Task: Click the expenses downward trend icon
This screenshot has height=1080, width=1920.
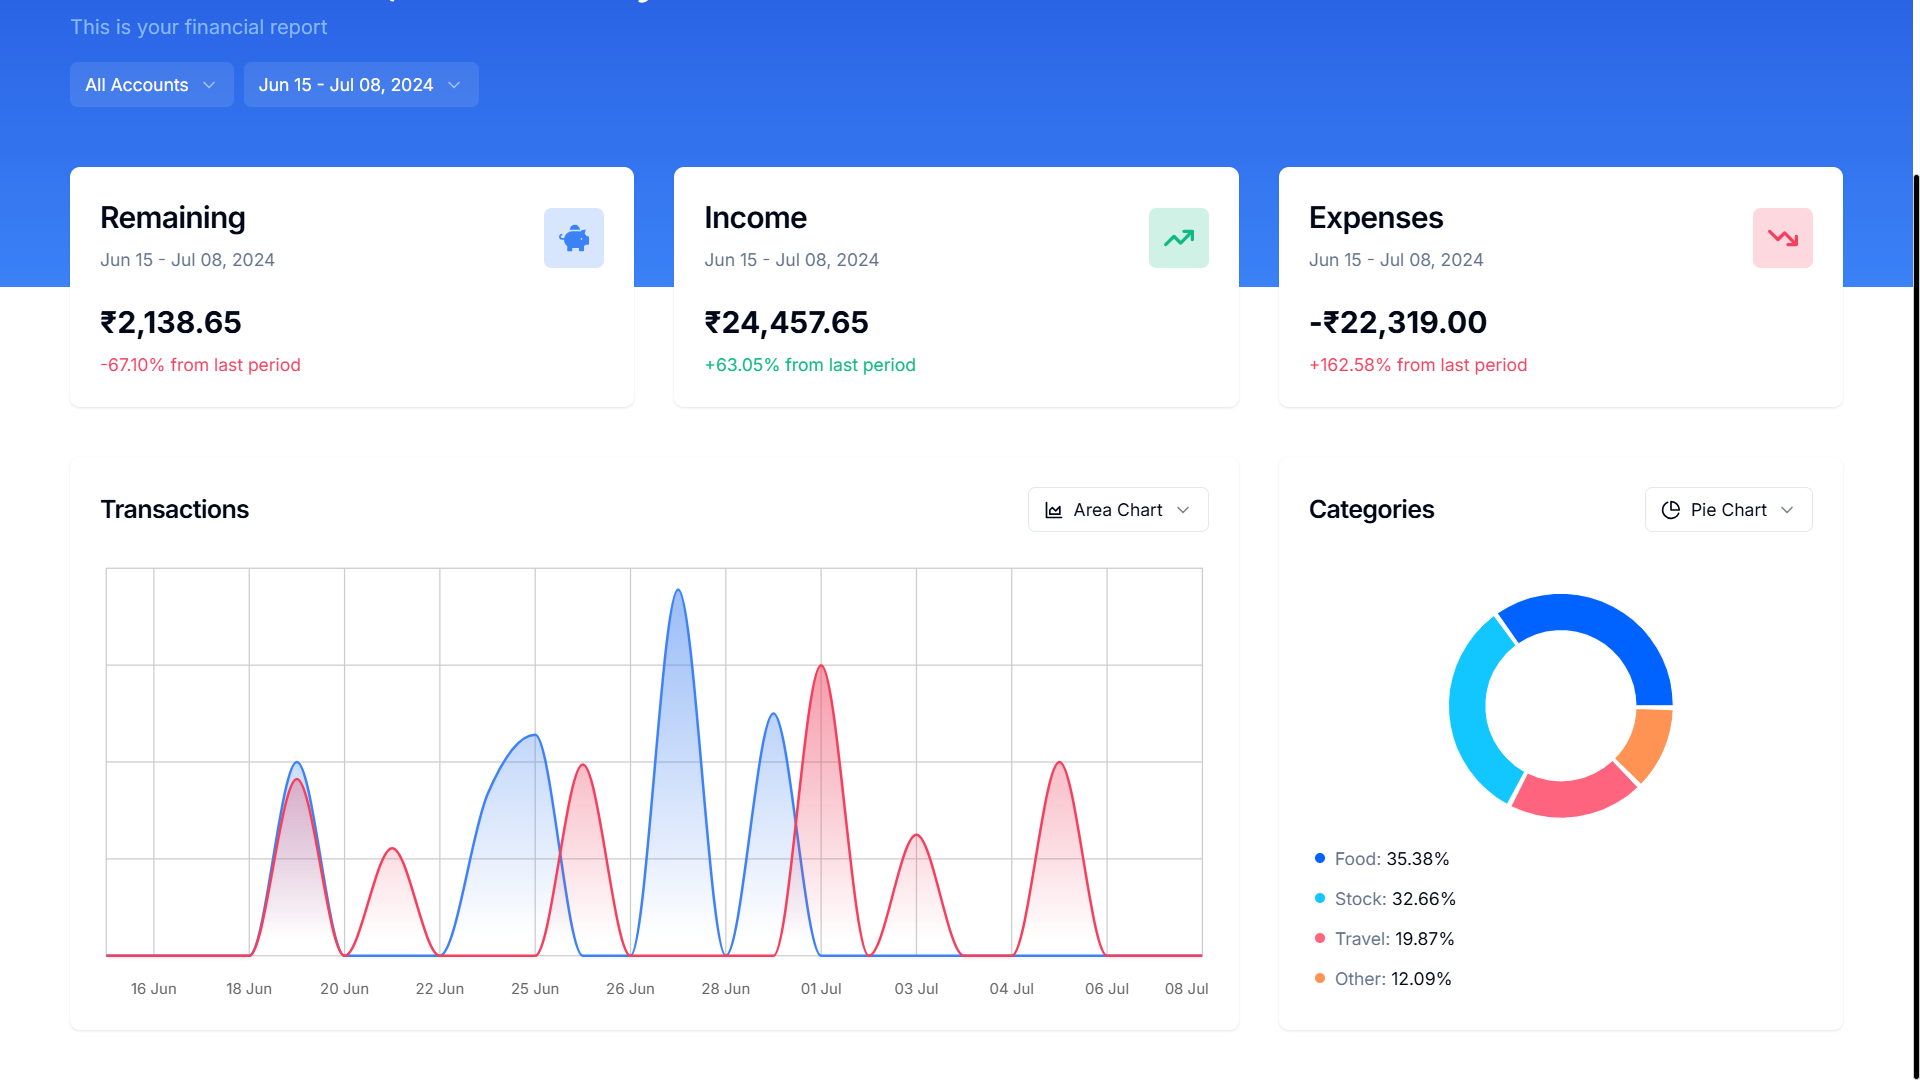Action: pyautogui.click(x=1783, y=237)
